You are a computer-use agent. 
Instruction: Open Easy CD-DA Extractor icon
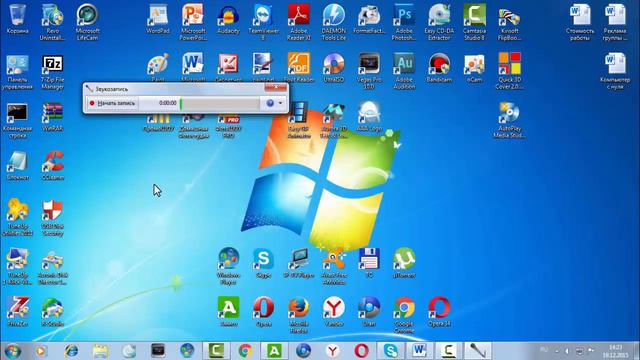pos(439,22)
